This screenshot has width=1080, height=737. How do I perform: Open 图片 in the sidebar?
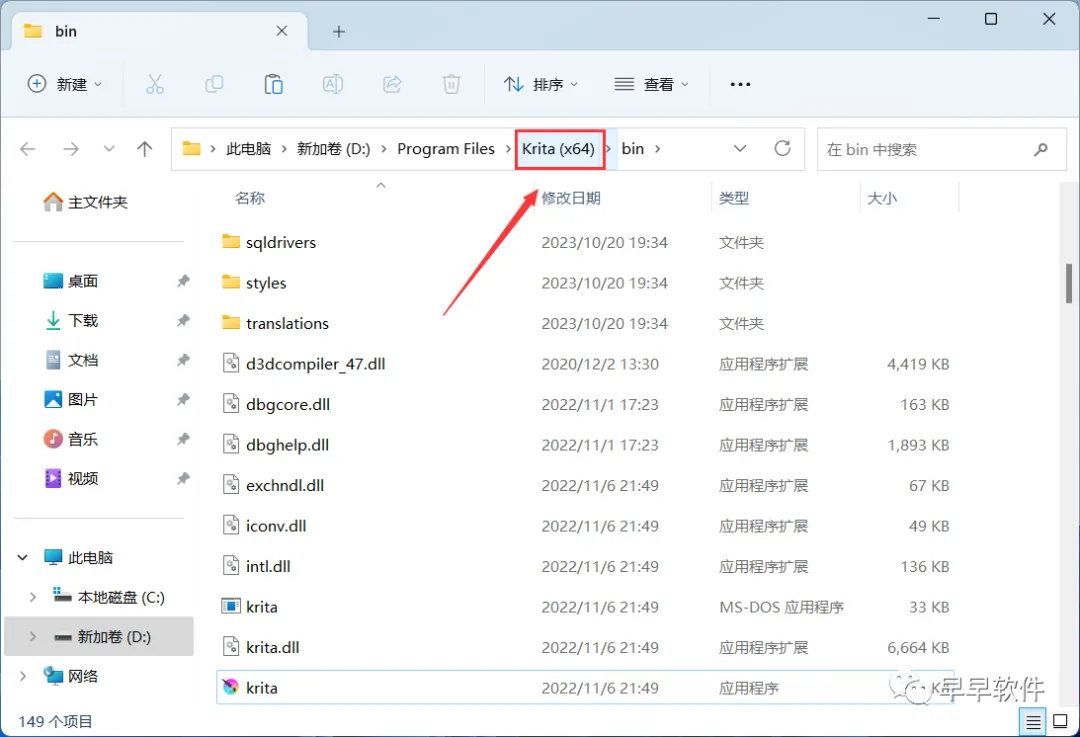[x=71, y=399]
